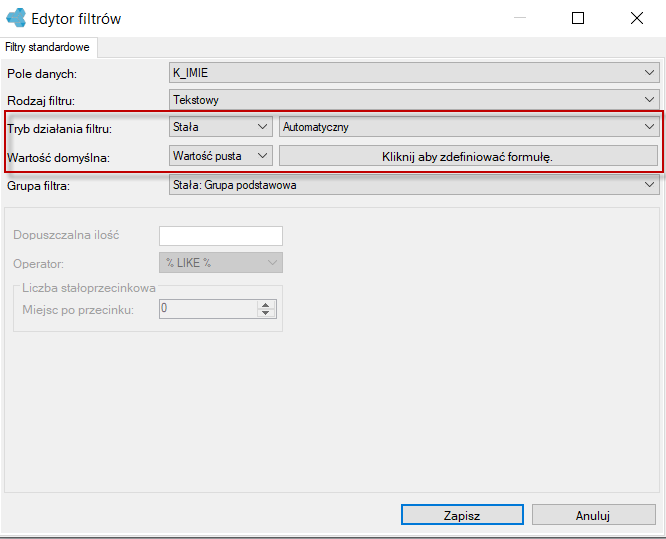The image size is (666, 539).
Task: Maximize the Edytor filtrów window
Action: 578,18
